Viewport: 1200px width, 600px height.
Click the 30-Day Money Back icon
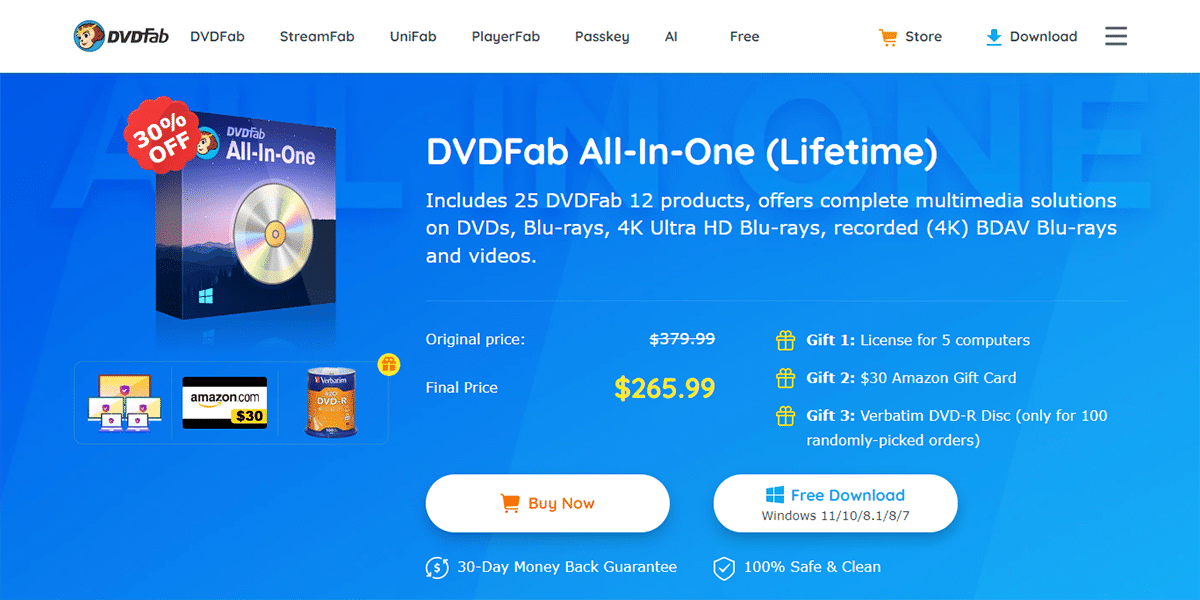click(x=437, y=567)
